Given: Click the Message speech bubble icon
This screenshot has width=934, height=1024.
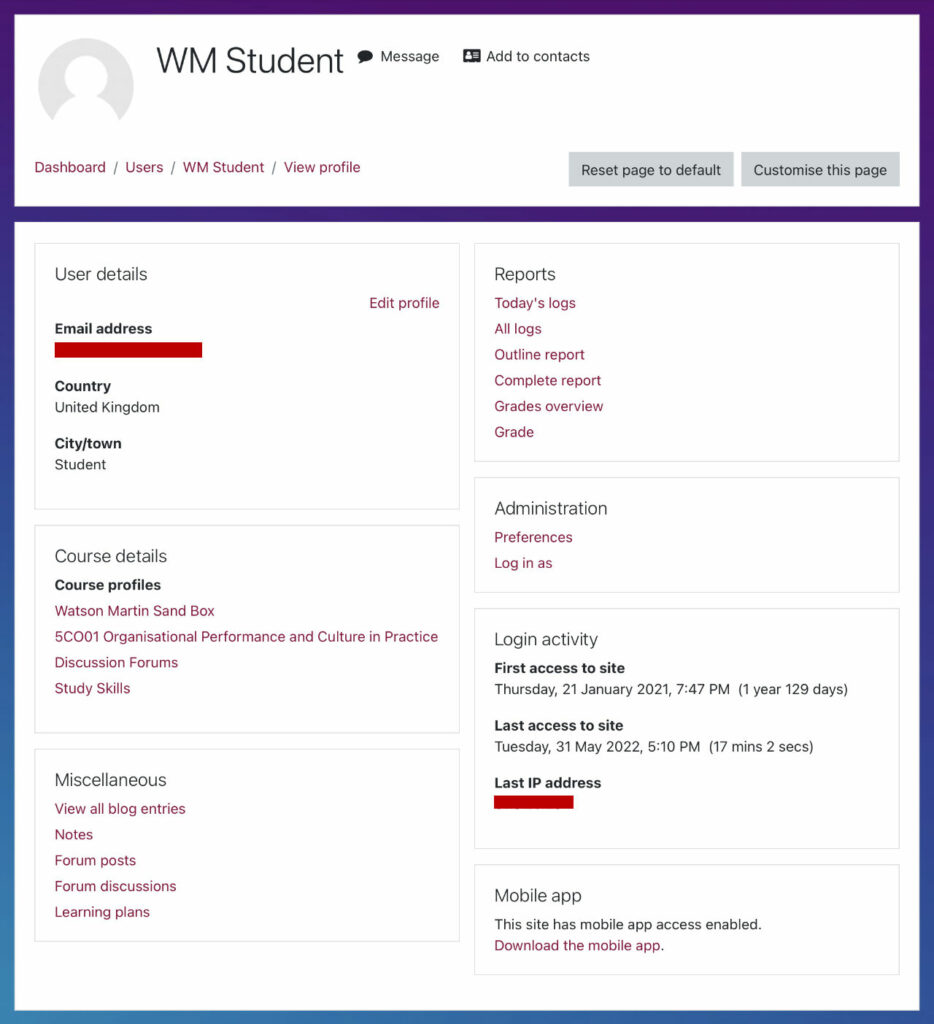Looking at the screenshot, I should coord(366,56).
